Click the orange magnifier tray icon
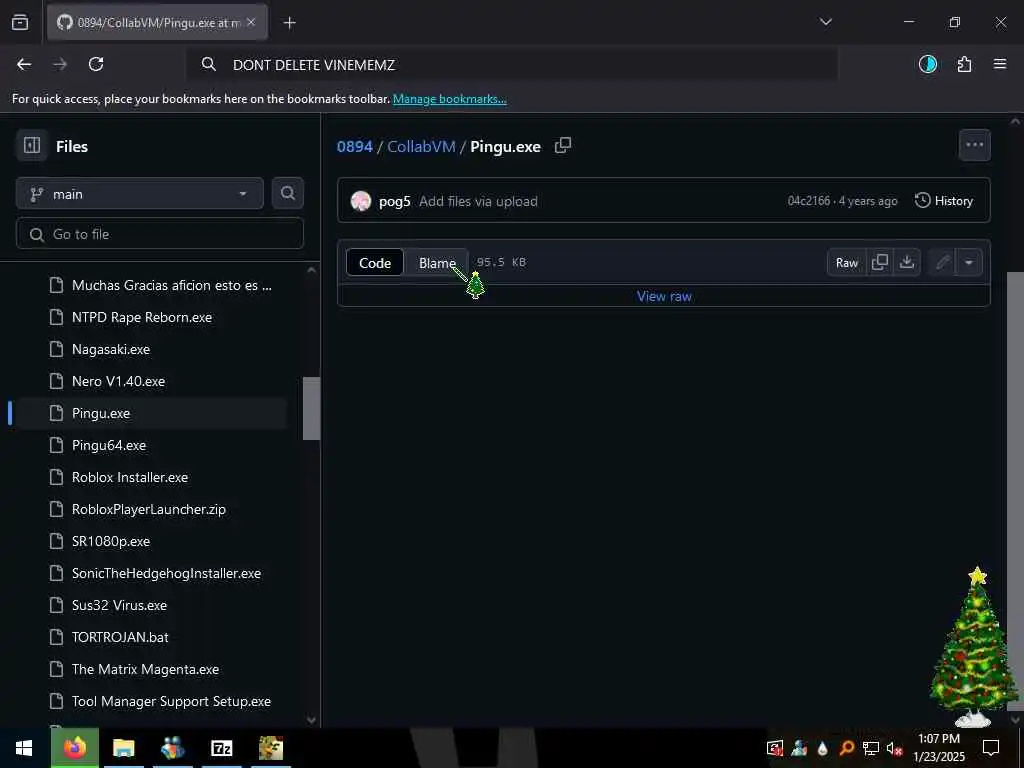The image size is (1024, 768). tap(846, 748)
